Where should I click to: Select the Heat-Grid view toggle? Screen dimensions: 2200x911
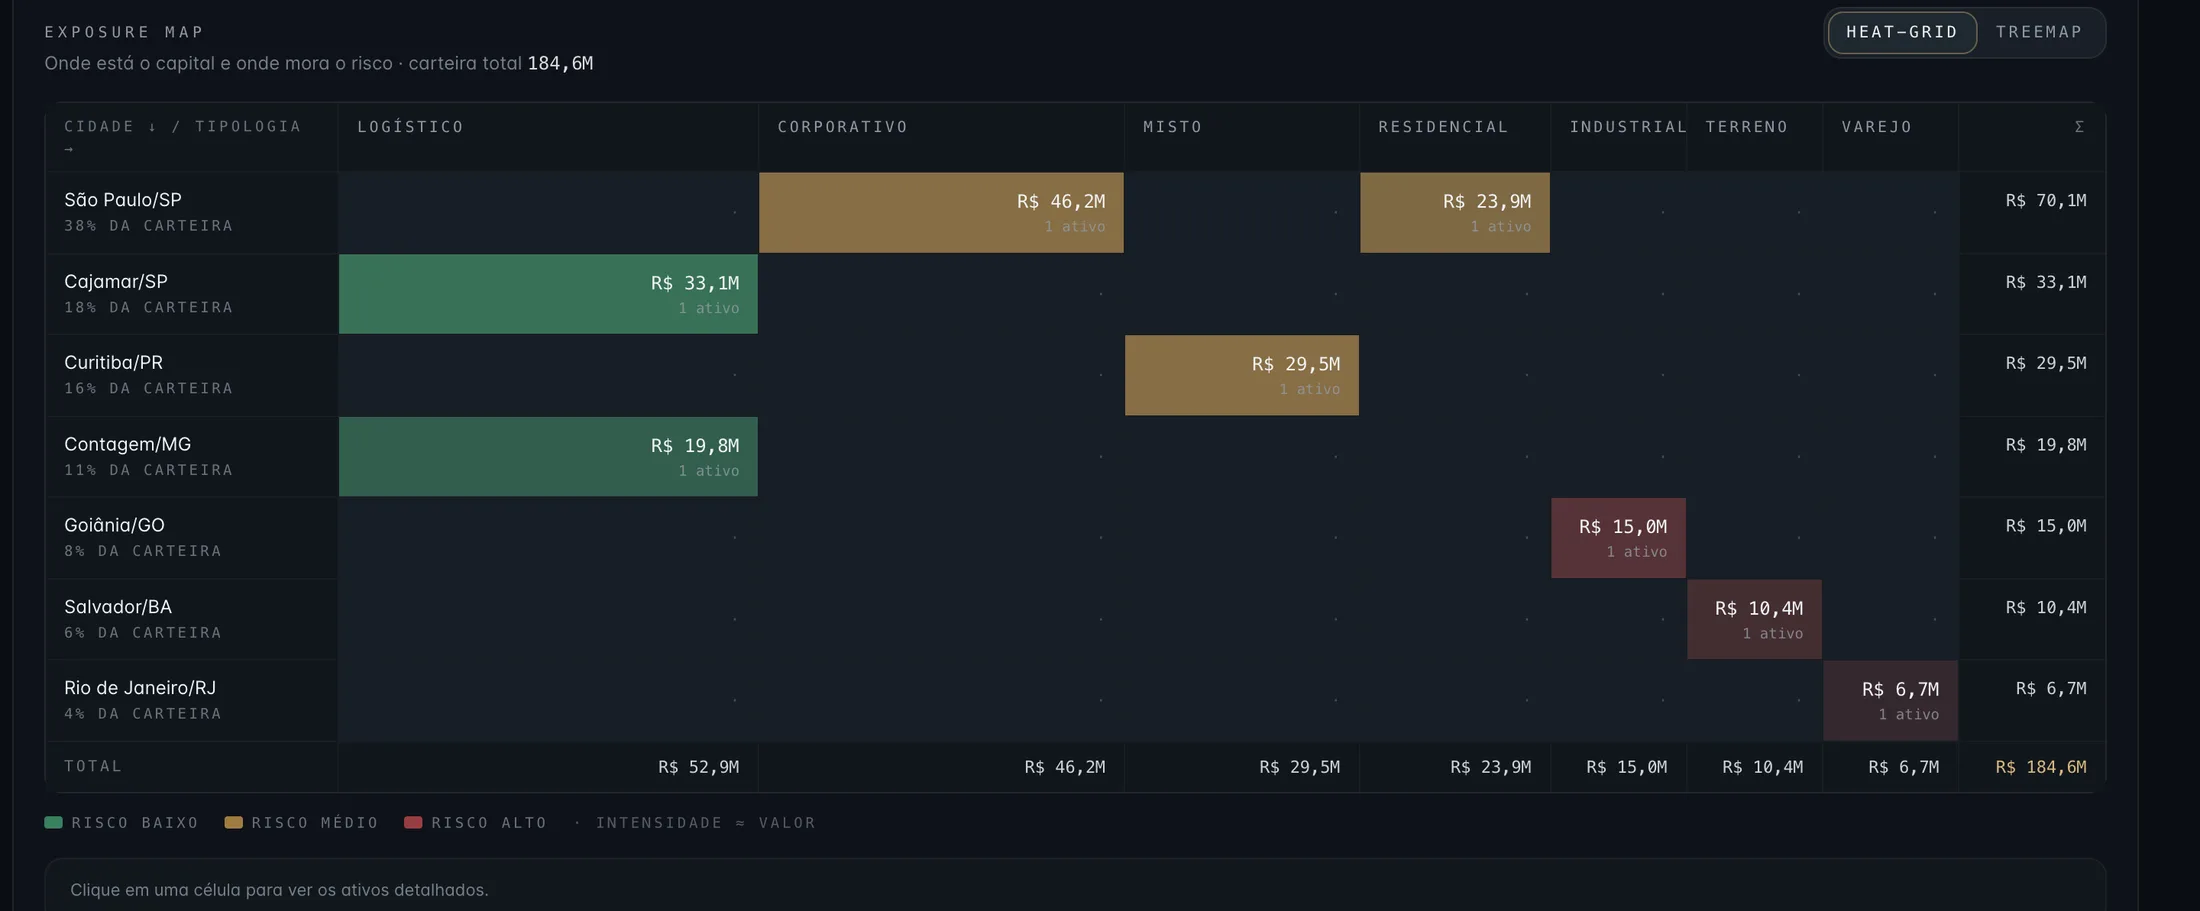coord(1902,32)
